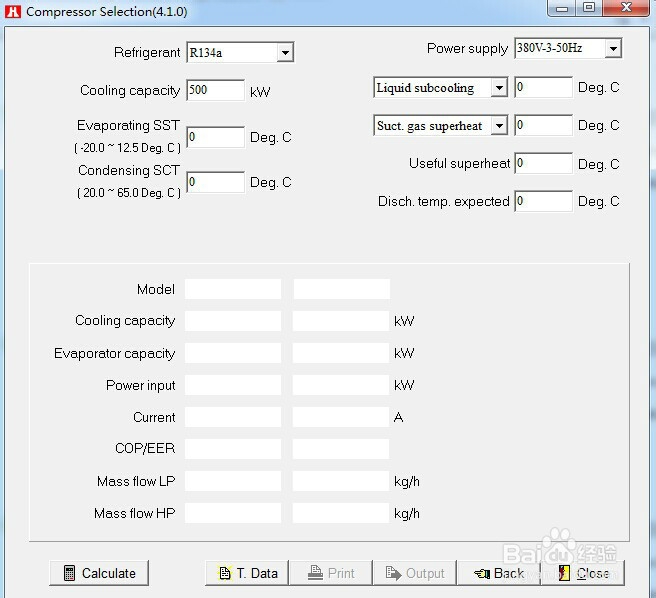
Task: Expand the Power supply dropdown arrow
Action: coord(613,49)
